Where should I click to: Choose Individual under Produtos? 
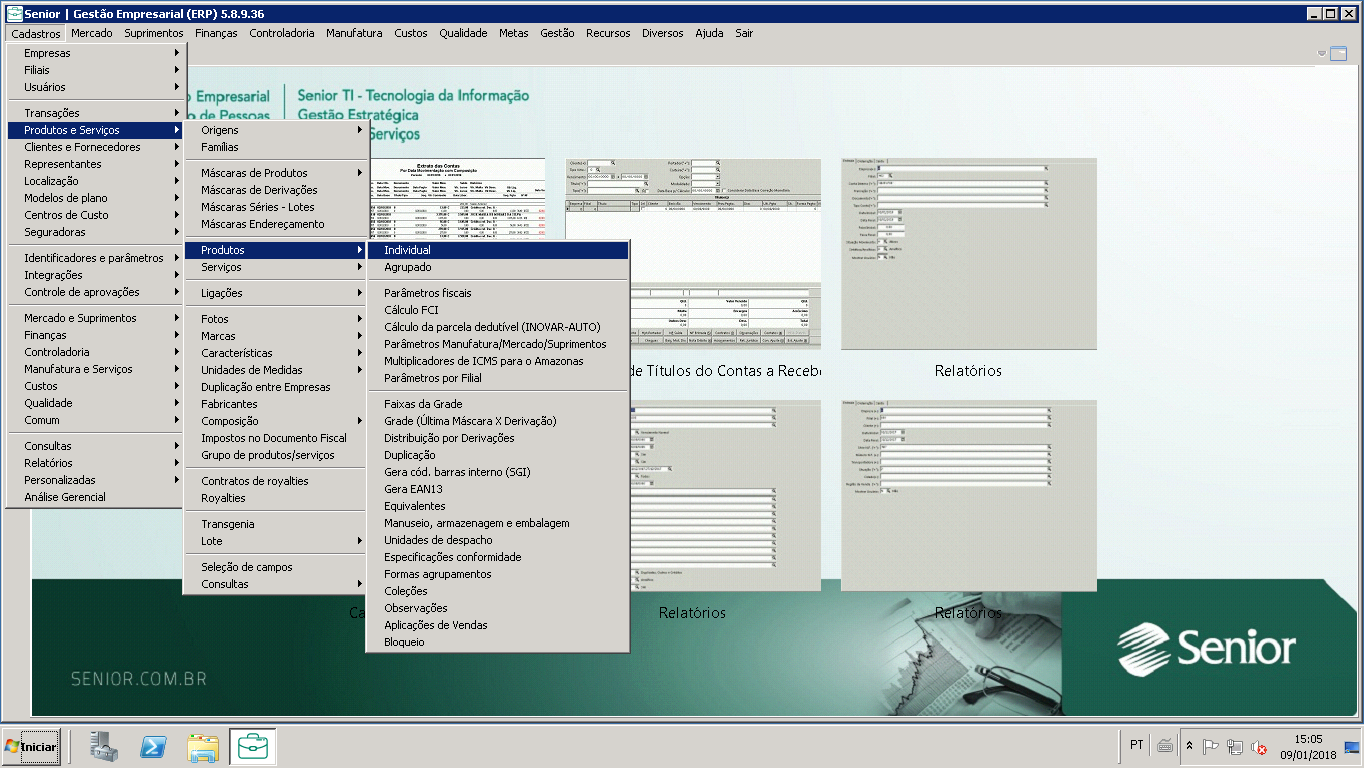(498, 250)
